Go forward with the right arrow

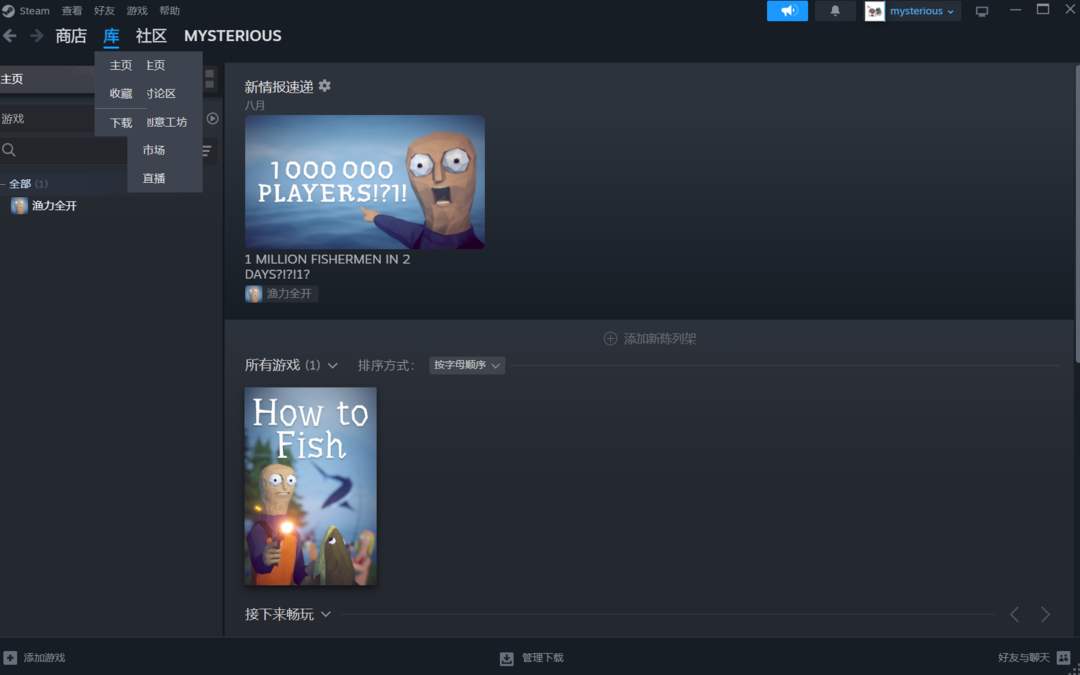[37, 35]
